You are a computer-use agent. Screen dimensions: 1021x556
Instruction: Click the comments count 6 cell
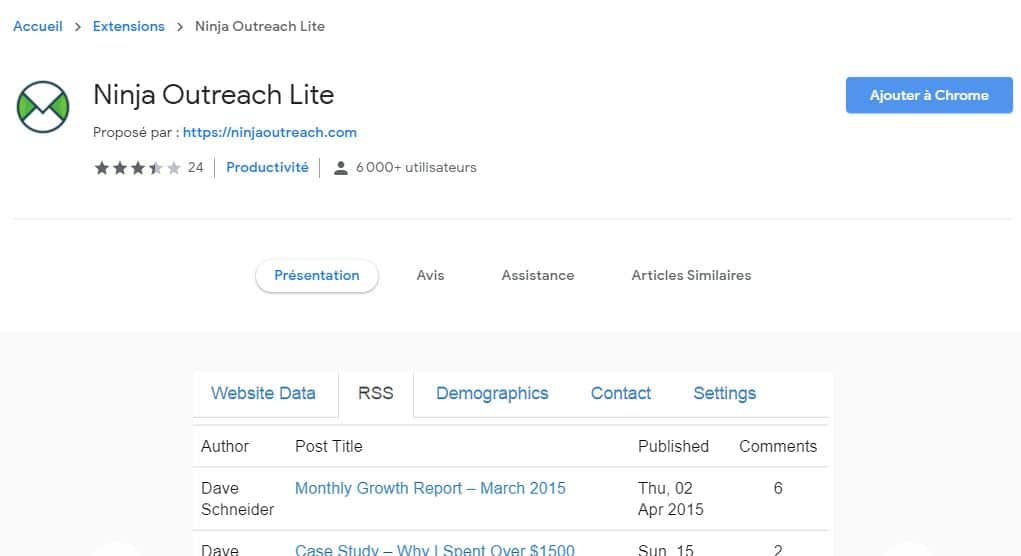point(777,488)
